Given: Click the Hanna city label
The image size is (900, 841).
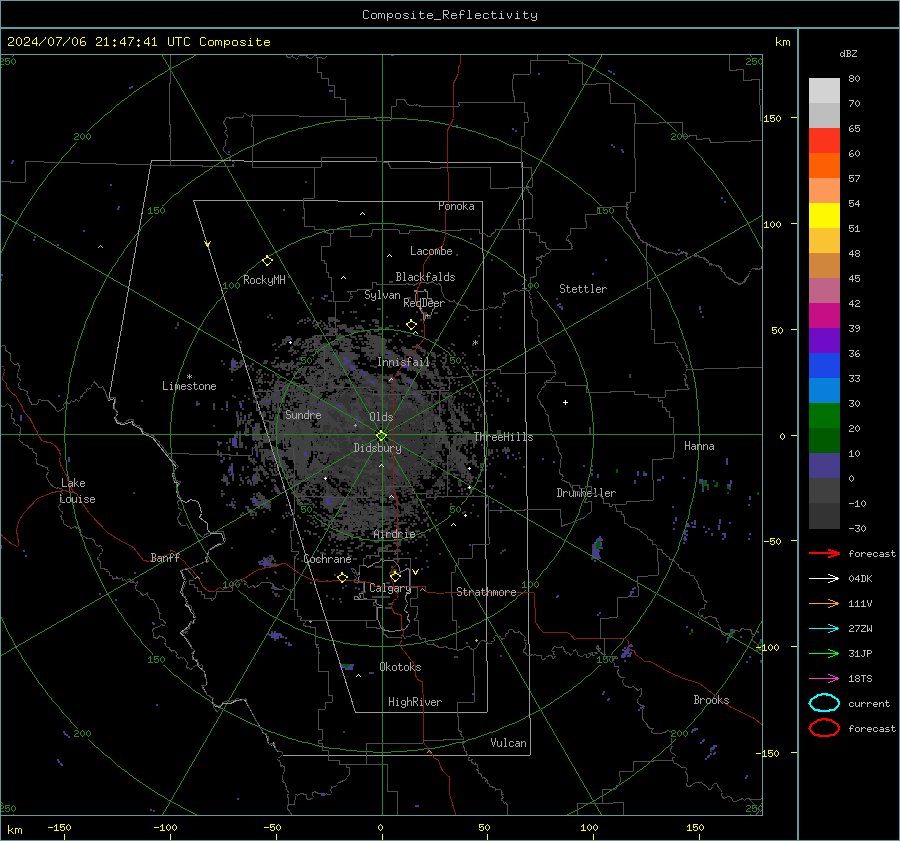Looking at the screenshot, I should [x=699, y=446].
